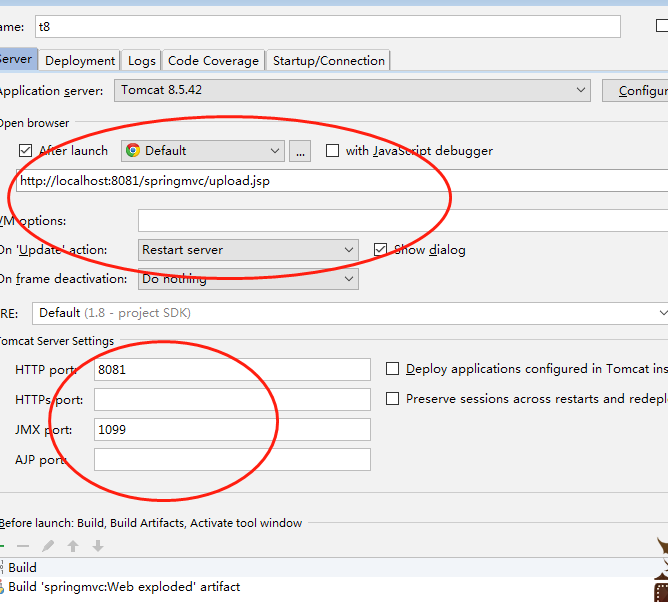
Task: Switch to the Code Coverage tab
Action: coord(213,60)
